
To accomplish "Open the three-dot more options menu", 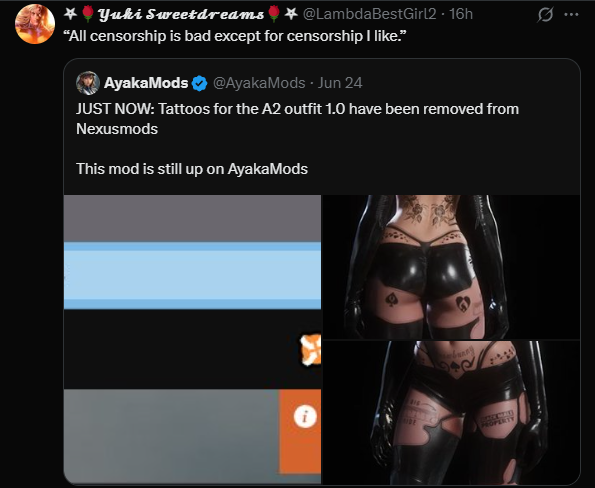I will pos(571,15).
